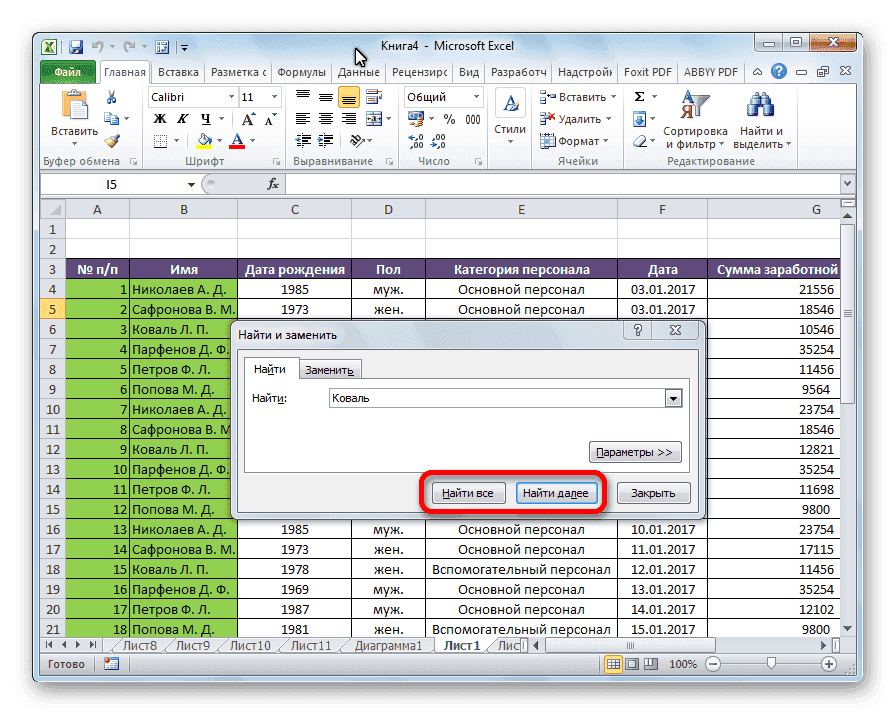896x715 pixels.
Task: Open the Стили (Styles) gallery icon
Action: [511, 101]
